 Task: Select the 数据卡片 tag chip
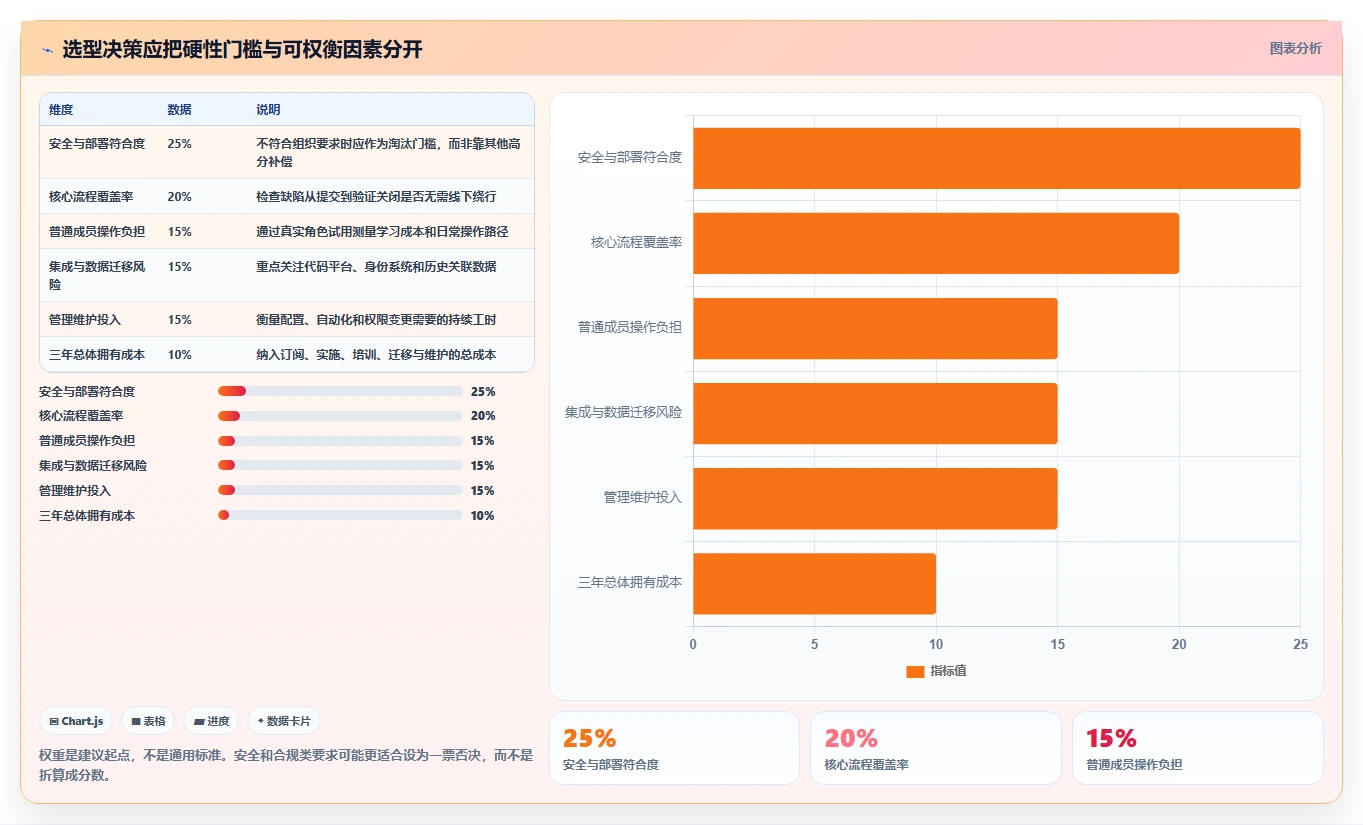284,721
